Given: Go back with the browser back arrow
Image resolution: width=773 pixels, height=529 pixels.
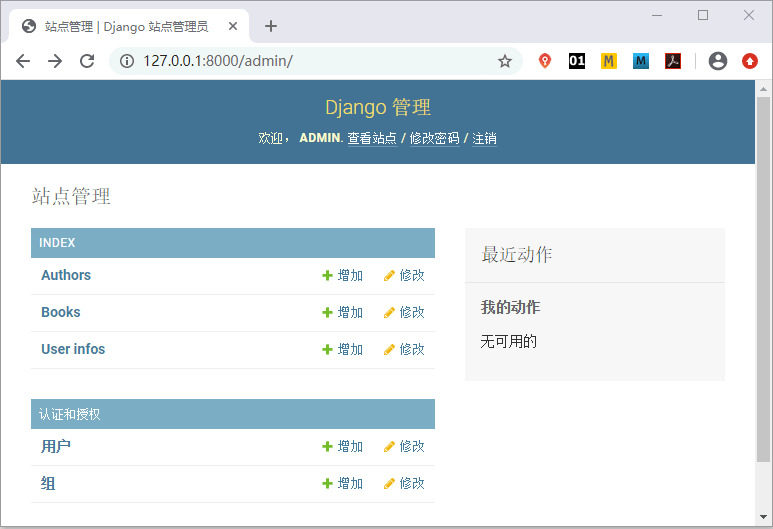Looking at the screenshot, I should (x=23, y=61).
